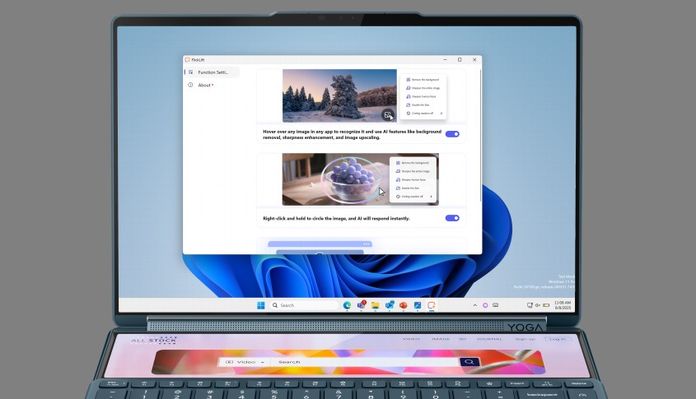Click the Sign up link on stock site
696x399 pixels.
pos(525,339)
